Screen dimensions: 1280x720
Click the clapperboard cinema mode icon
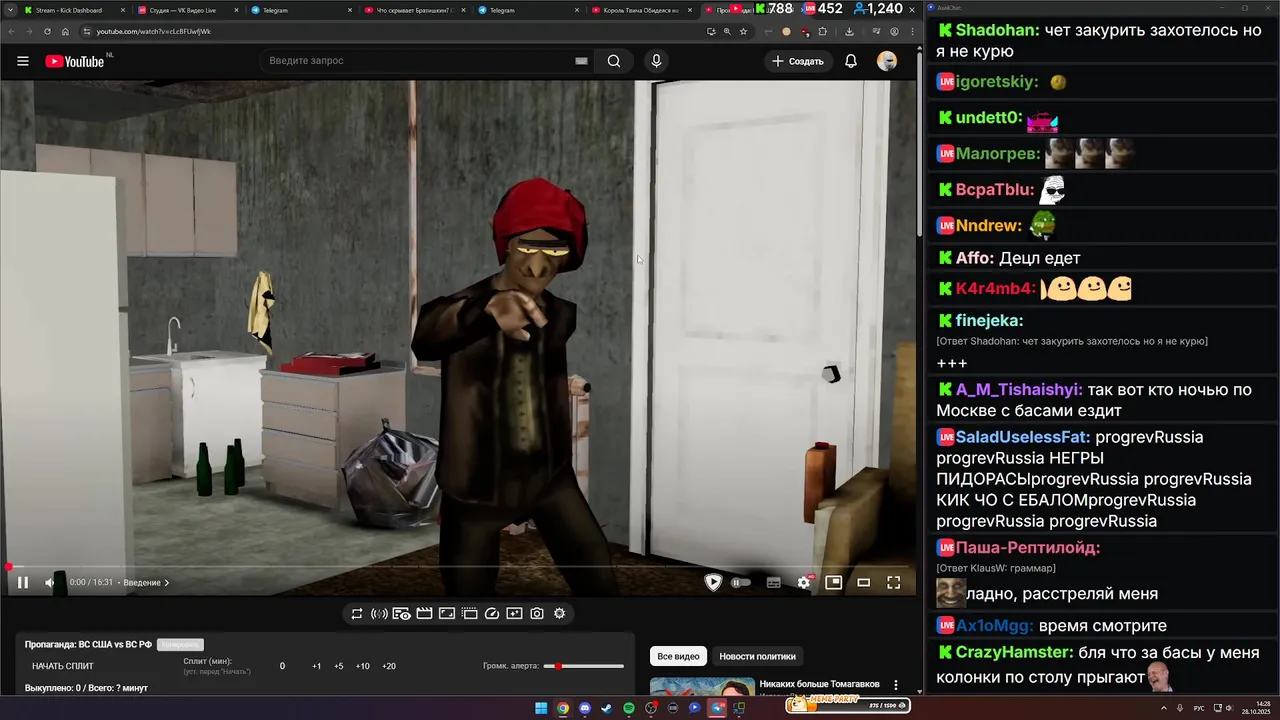(424, 614)
